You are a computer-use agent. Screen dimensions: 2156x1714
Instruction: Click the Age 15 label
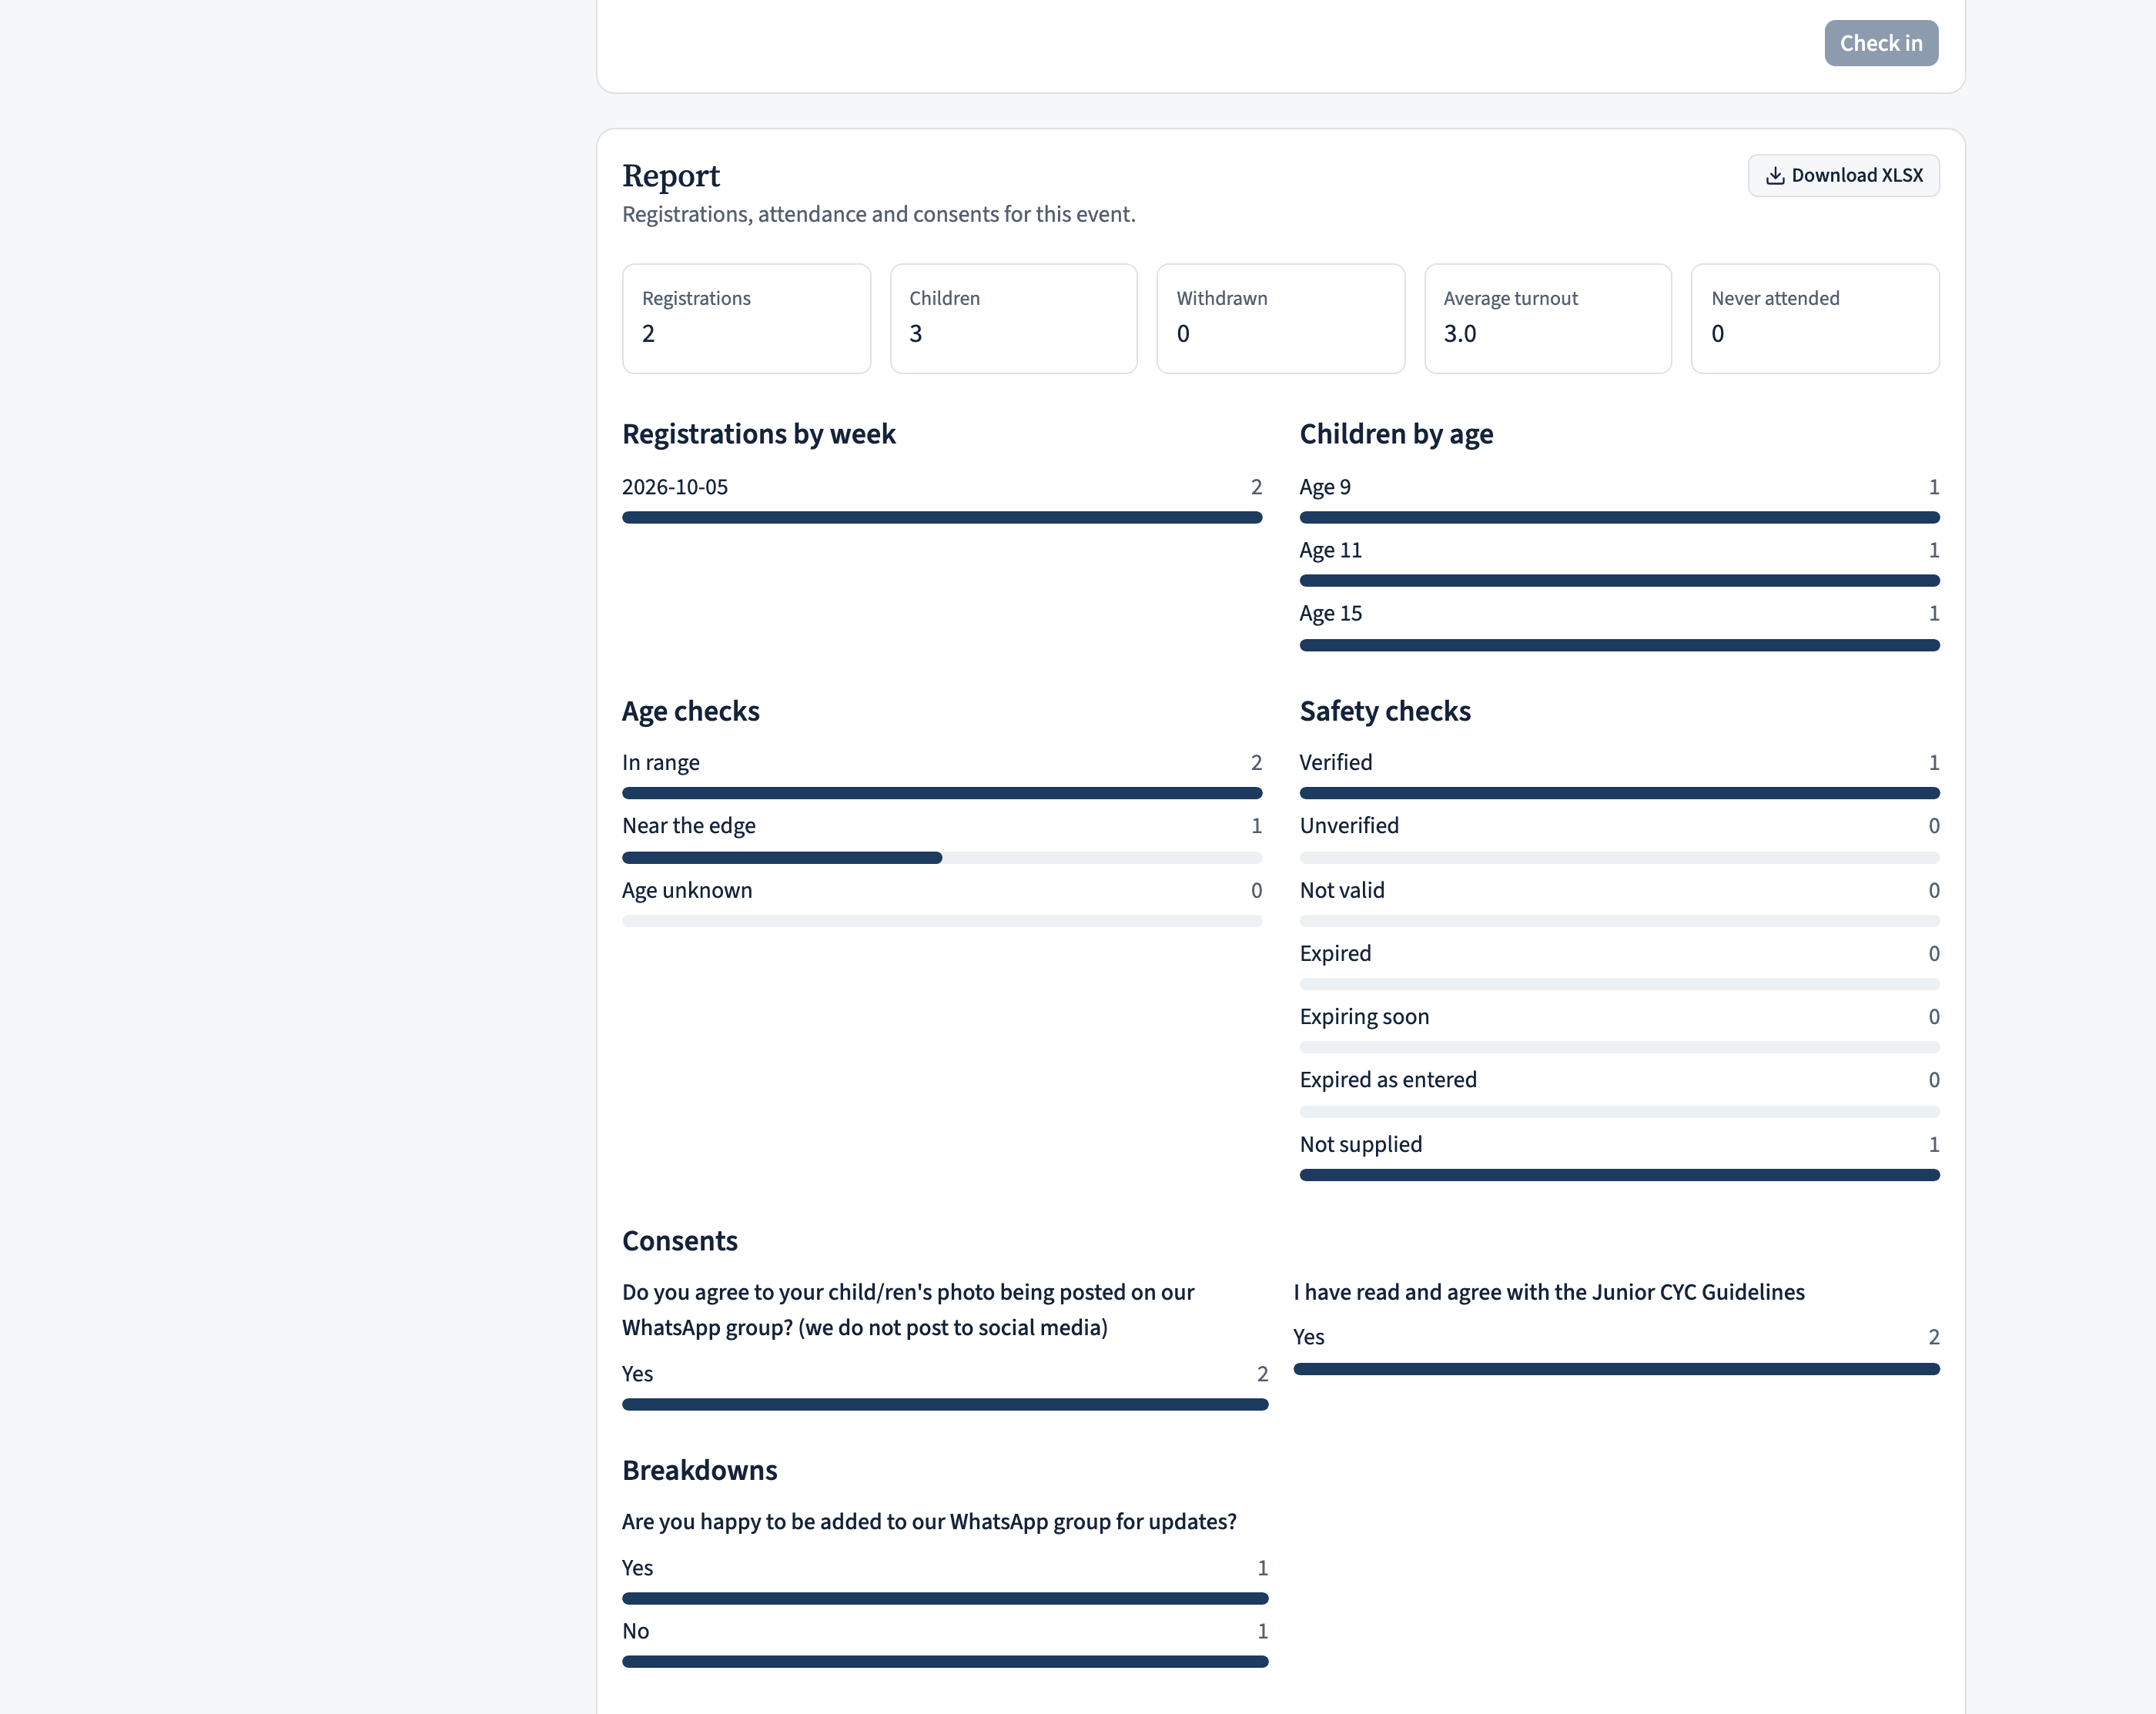[x=1330, y=613]
